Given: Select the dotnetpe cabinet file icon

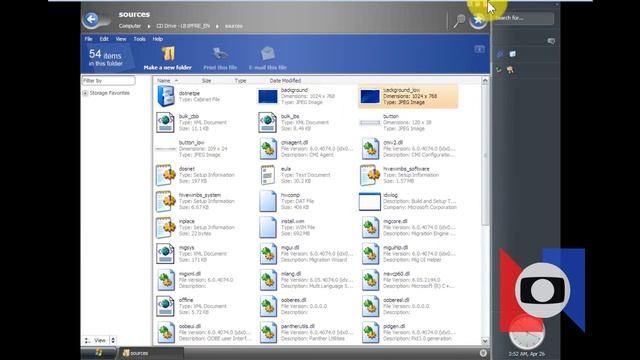Looking at the screenshot, I should pyautogui.click(x=166, y=96).
